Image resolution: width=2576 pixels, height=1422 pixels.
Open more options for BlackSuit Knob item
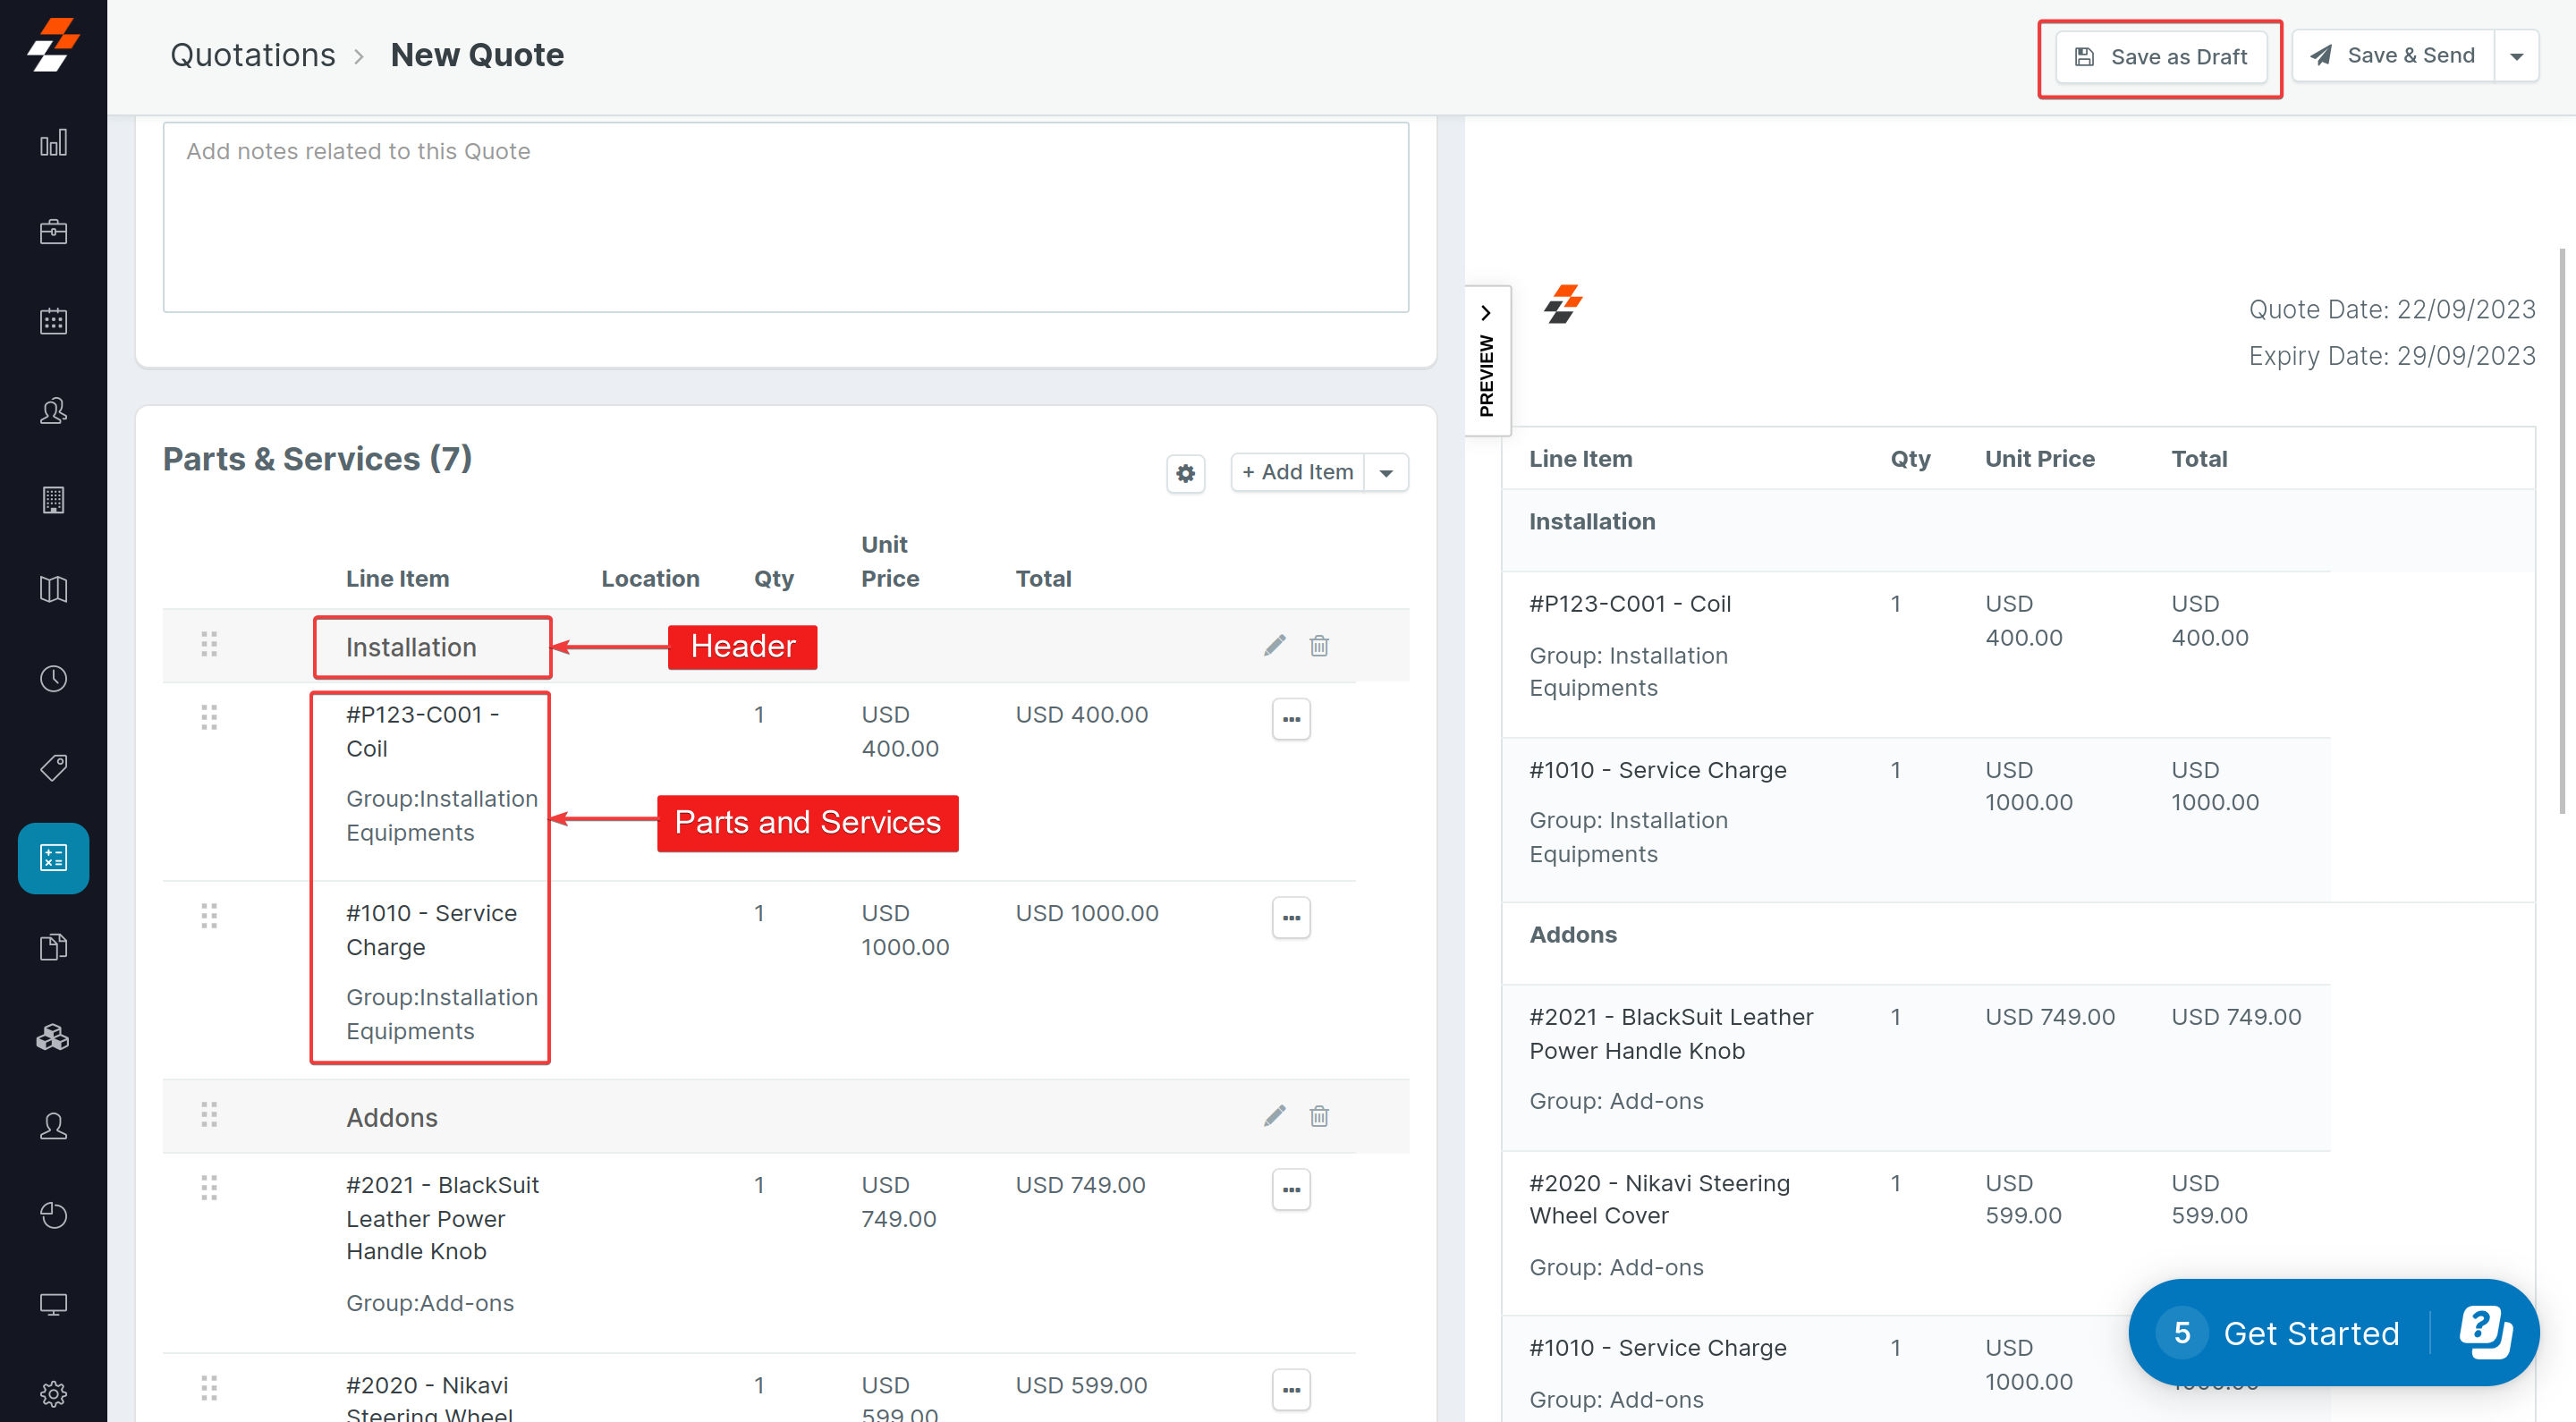tap(1290, 1189)
